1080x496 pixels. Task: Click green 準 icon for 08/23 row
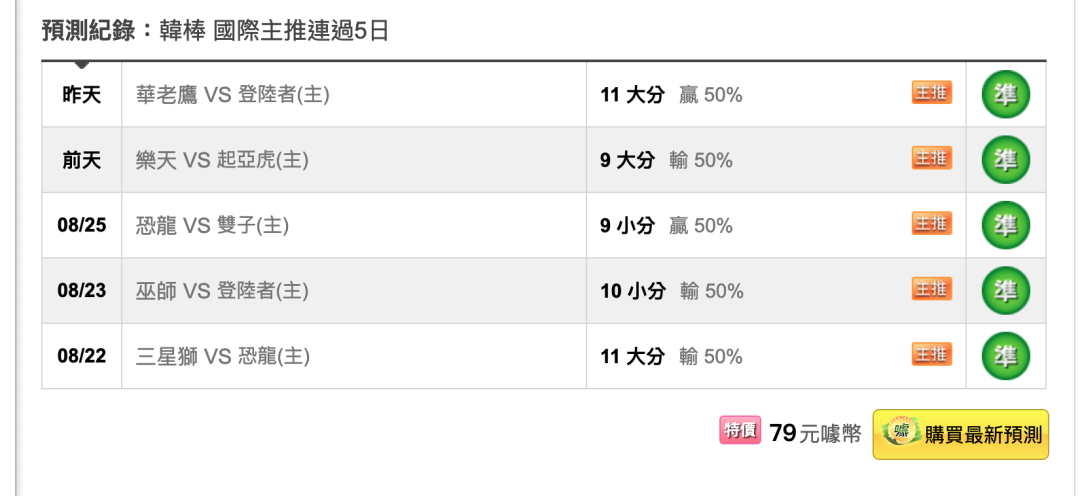(1006, 291)
